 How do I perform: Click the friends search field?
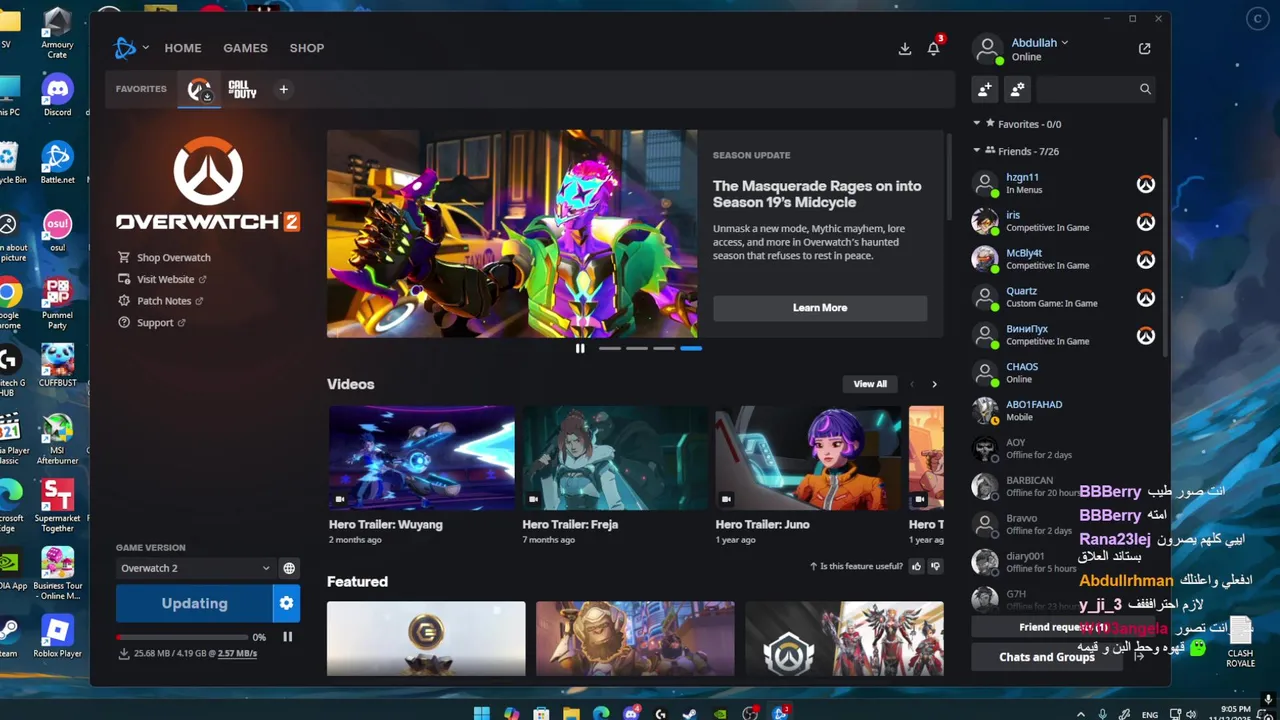pyautogui.click(x=1096, y=89)
